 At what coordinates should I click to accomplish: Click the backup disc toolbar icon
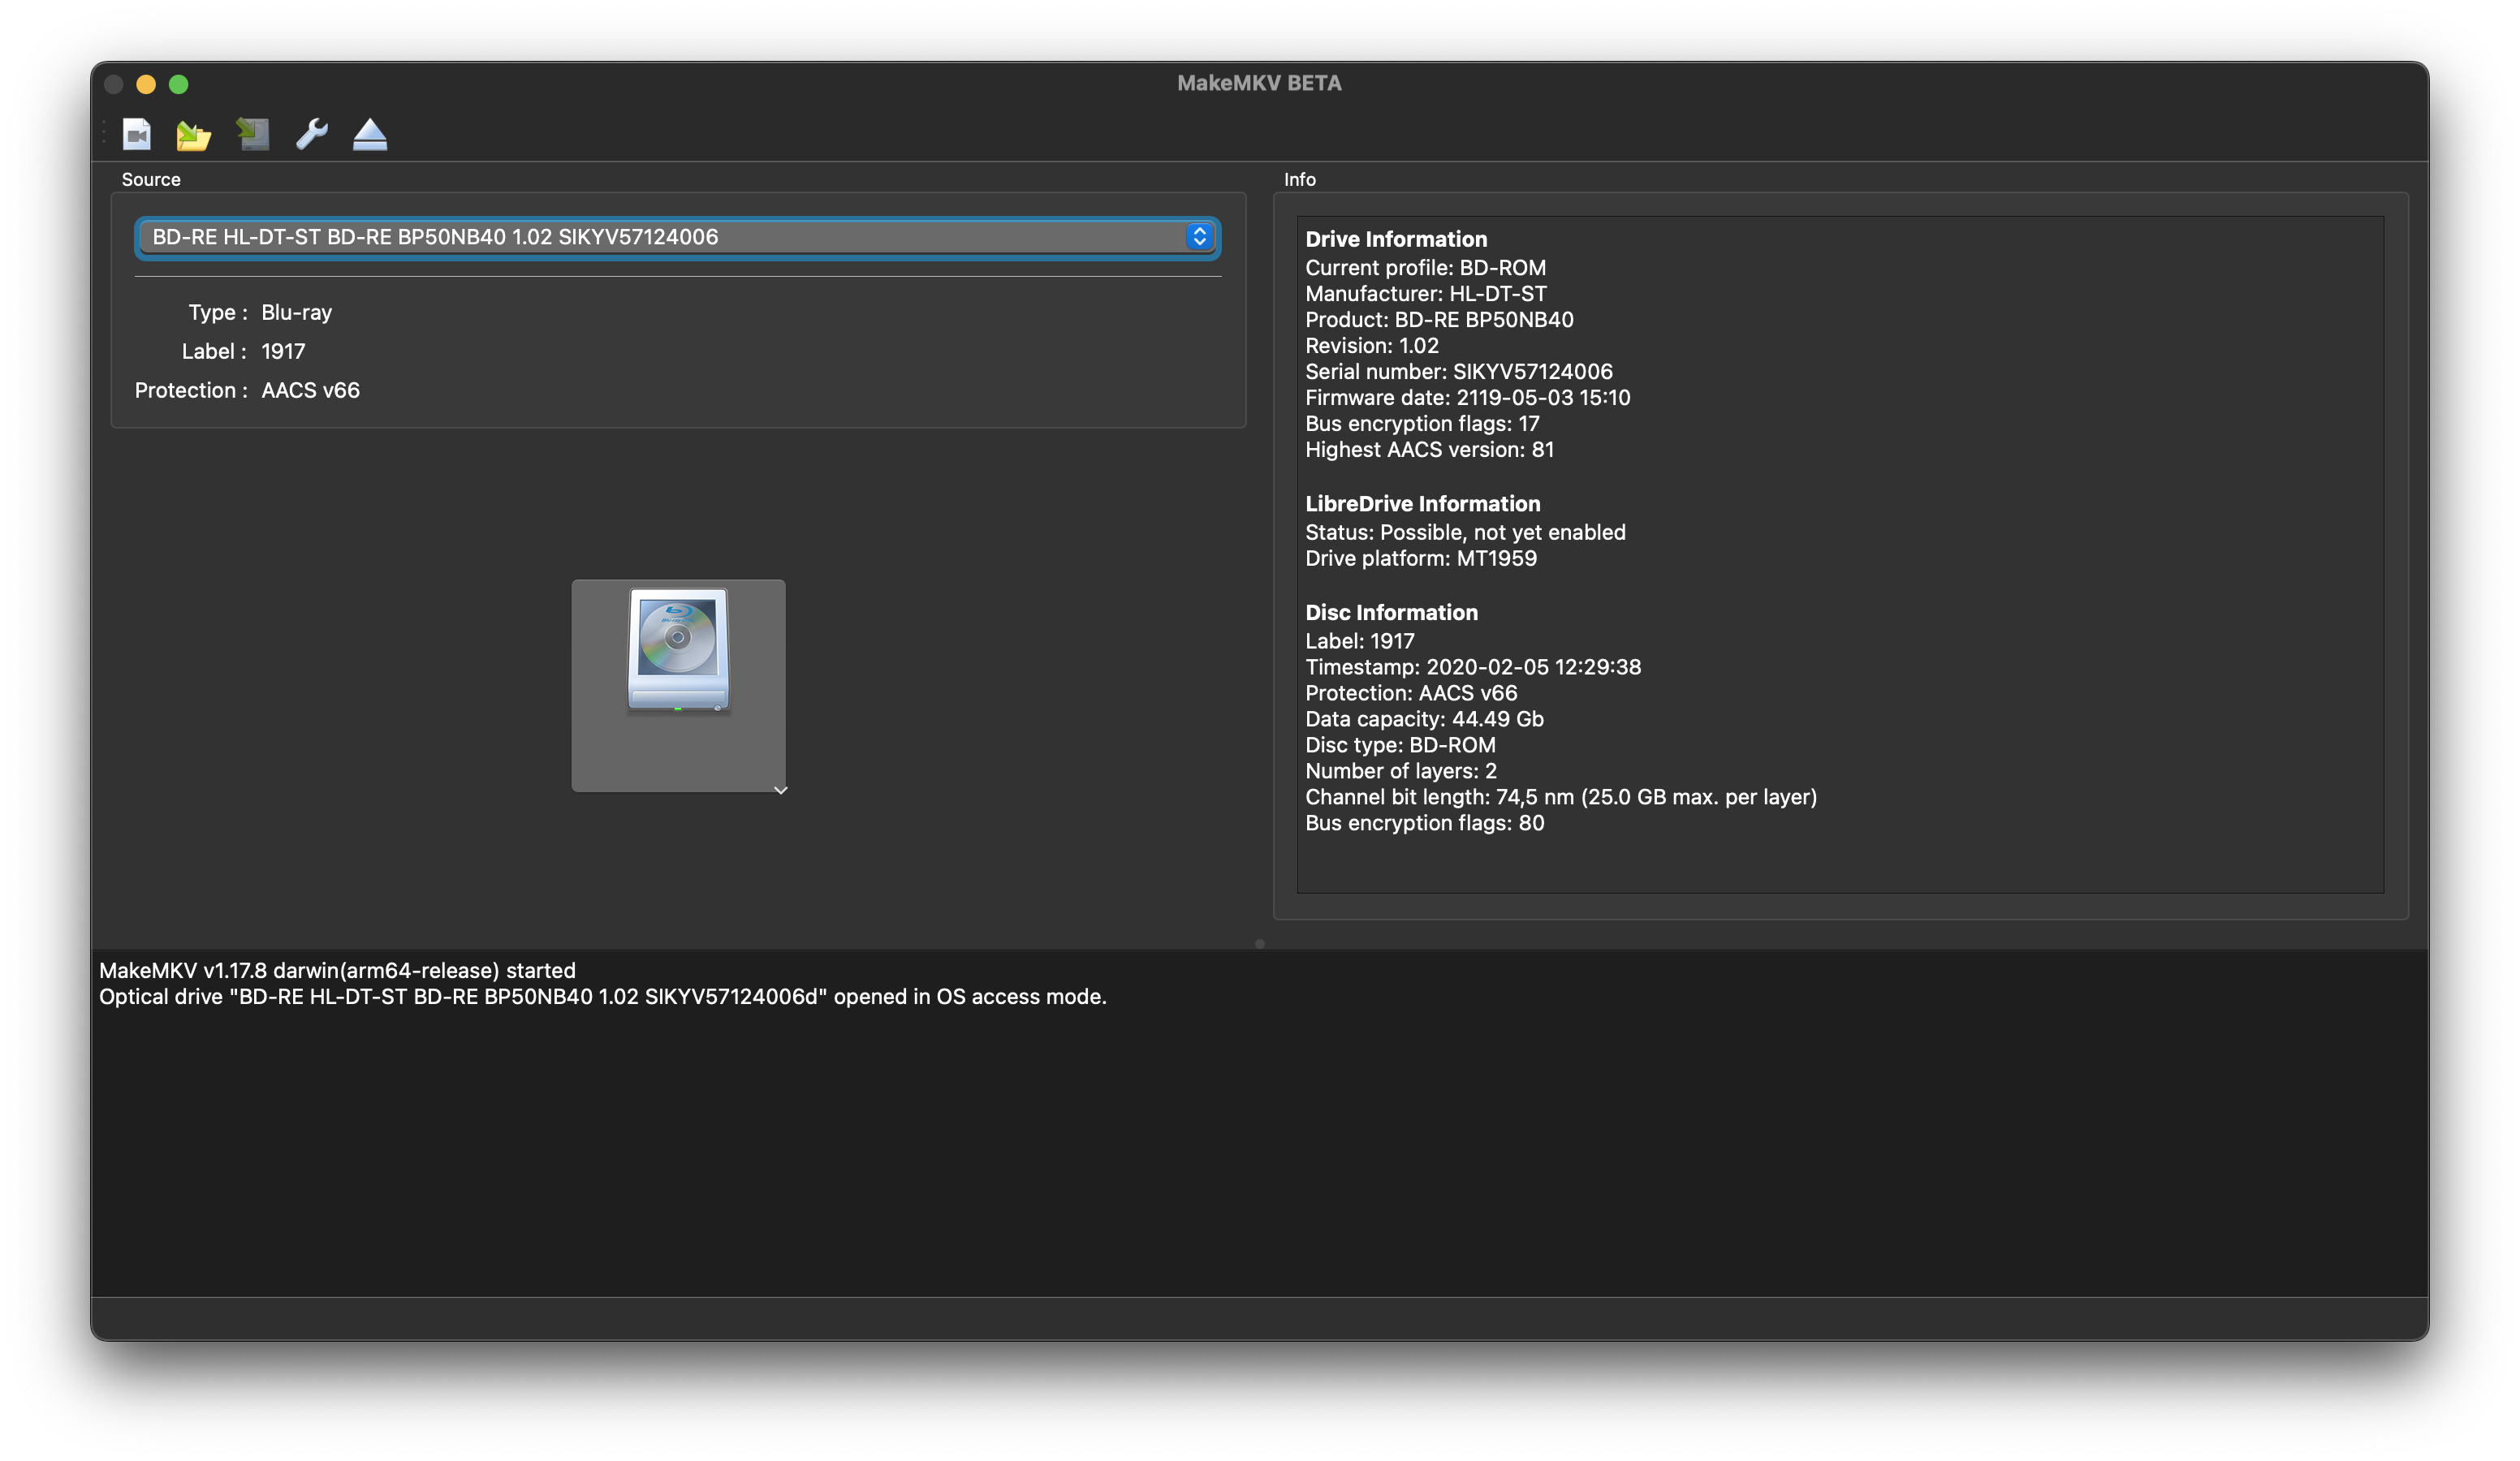point(253,134)
